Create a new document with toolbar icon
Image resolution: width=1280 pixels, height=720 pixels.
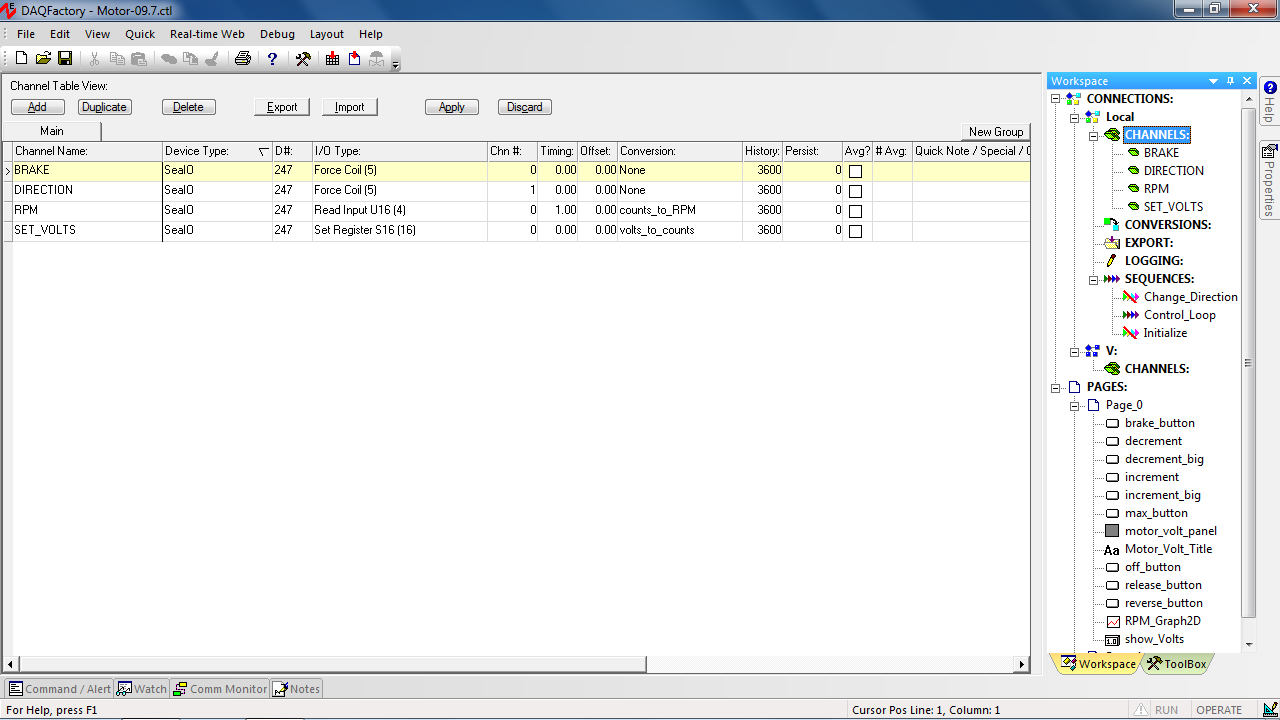21,59
